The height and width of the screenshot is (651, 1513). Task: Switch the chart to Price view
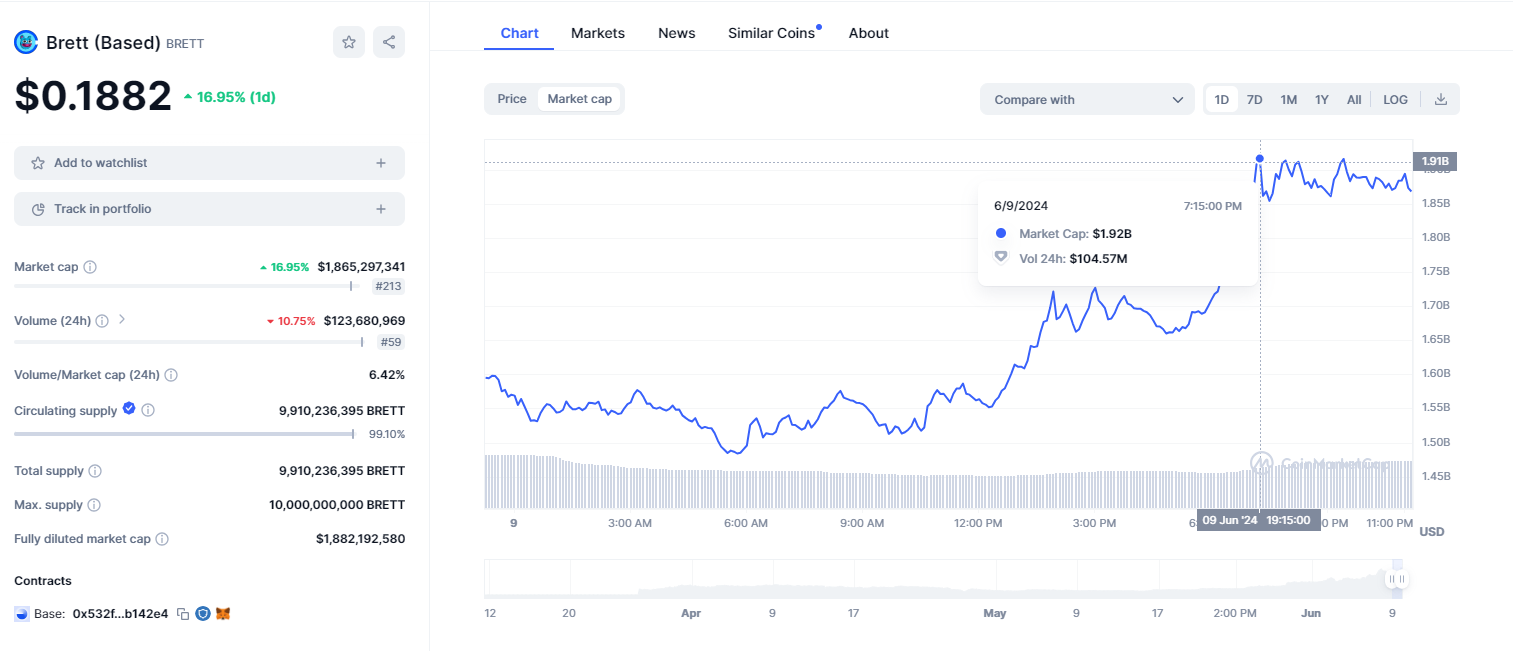[x=512, y=99]
